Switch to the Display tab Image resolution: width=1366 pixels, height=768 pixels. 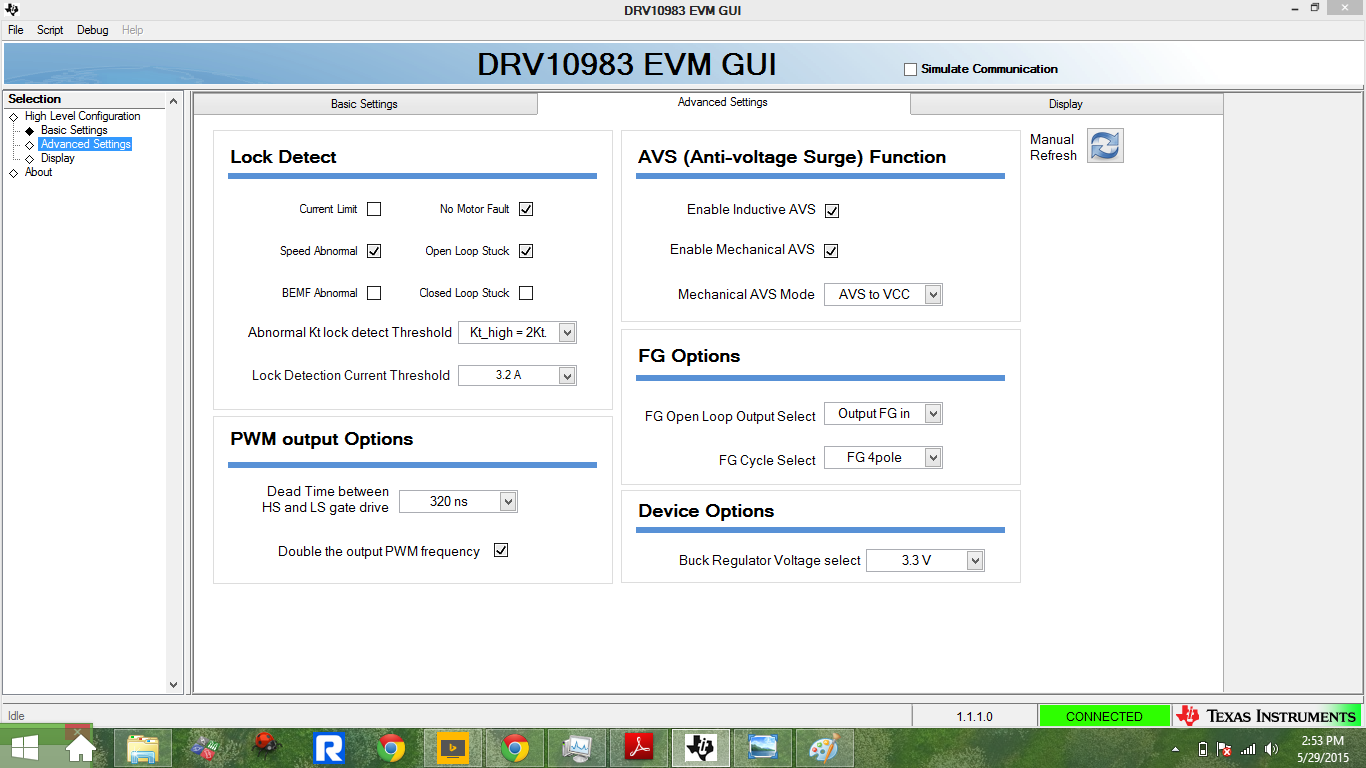coord(1066,104)
